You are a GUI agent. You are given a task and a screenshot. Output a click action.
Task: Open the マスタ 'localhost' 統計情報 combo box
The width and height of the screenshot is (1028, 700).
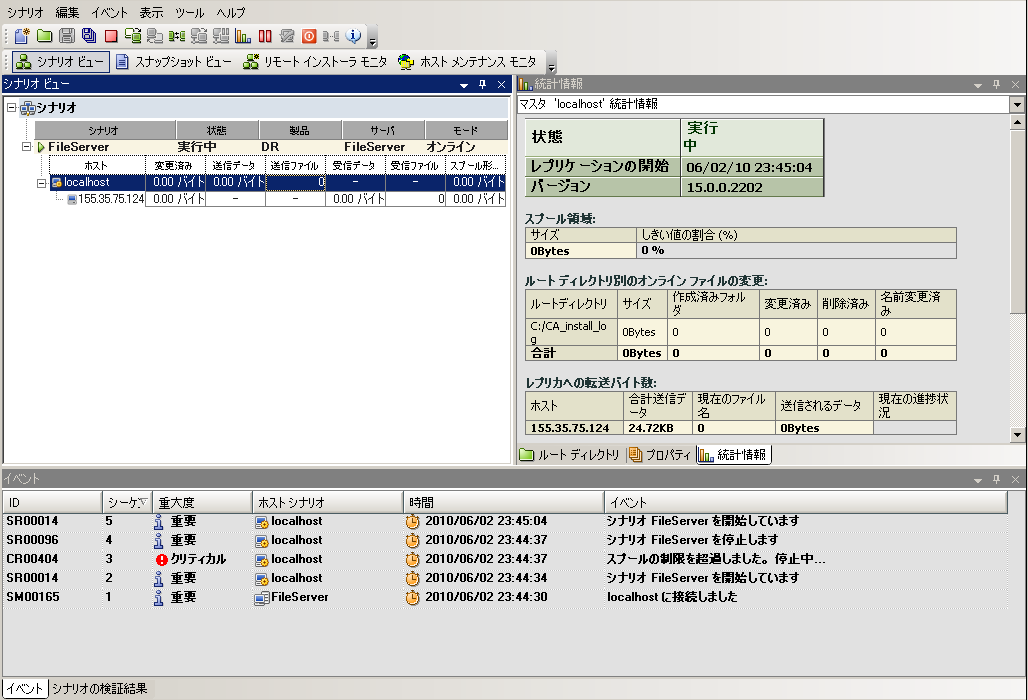point(770,104)
